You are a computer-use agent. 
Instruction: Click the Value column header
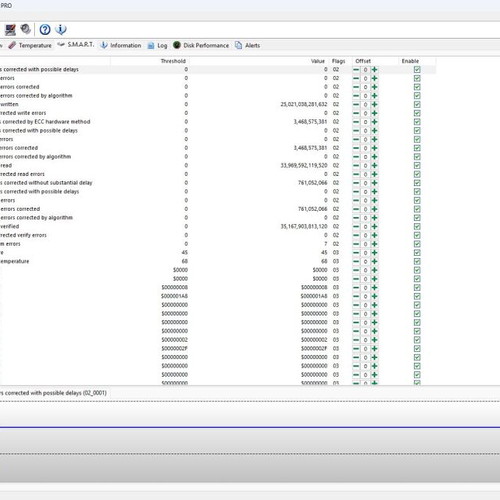[318, 61]
